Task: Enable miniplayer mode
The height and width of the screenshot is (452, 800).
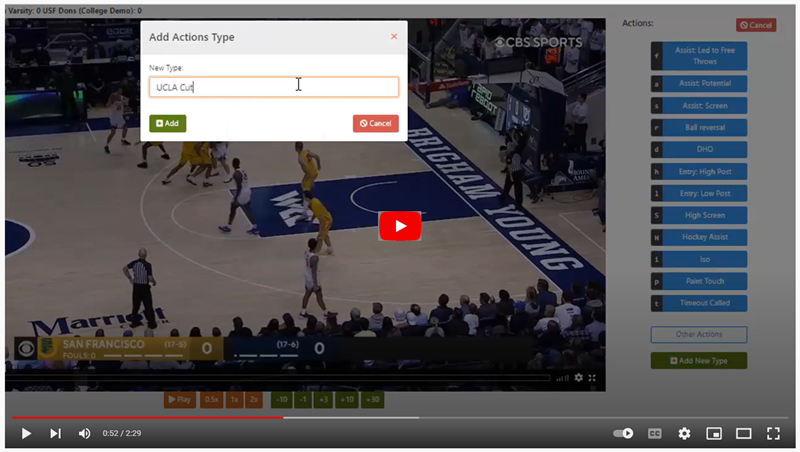Action: (x=714, y=433)
